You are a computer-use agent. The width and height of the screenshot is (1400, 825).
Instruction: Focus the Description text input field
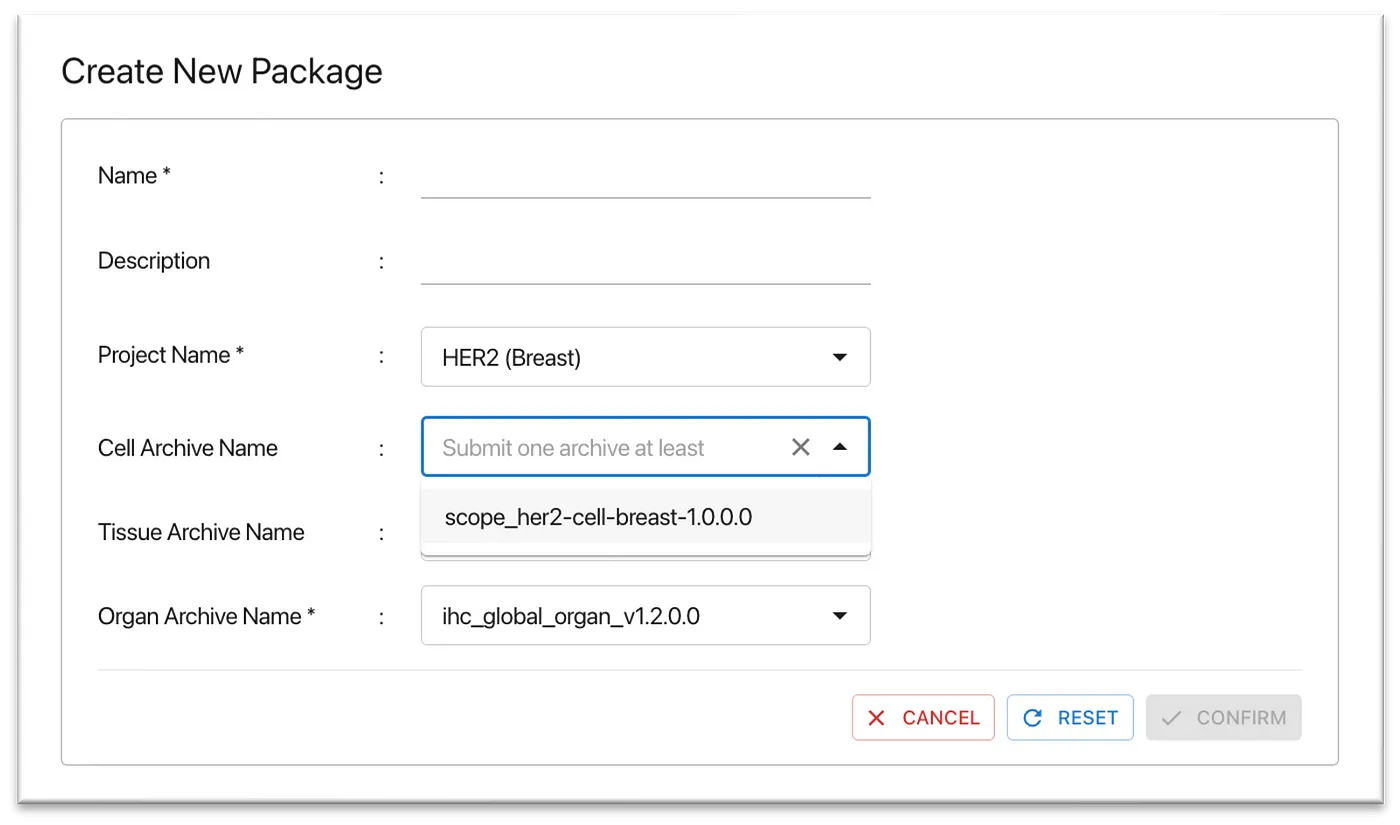(645, 265)
